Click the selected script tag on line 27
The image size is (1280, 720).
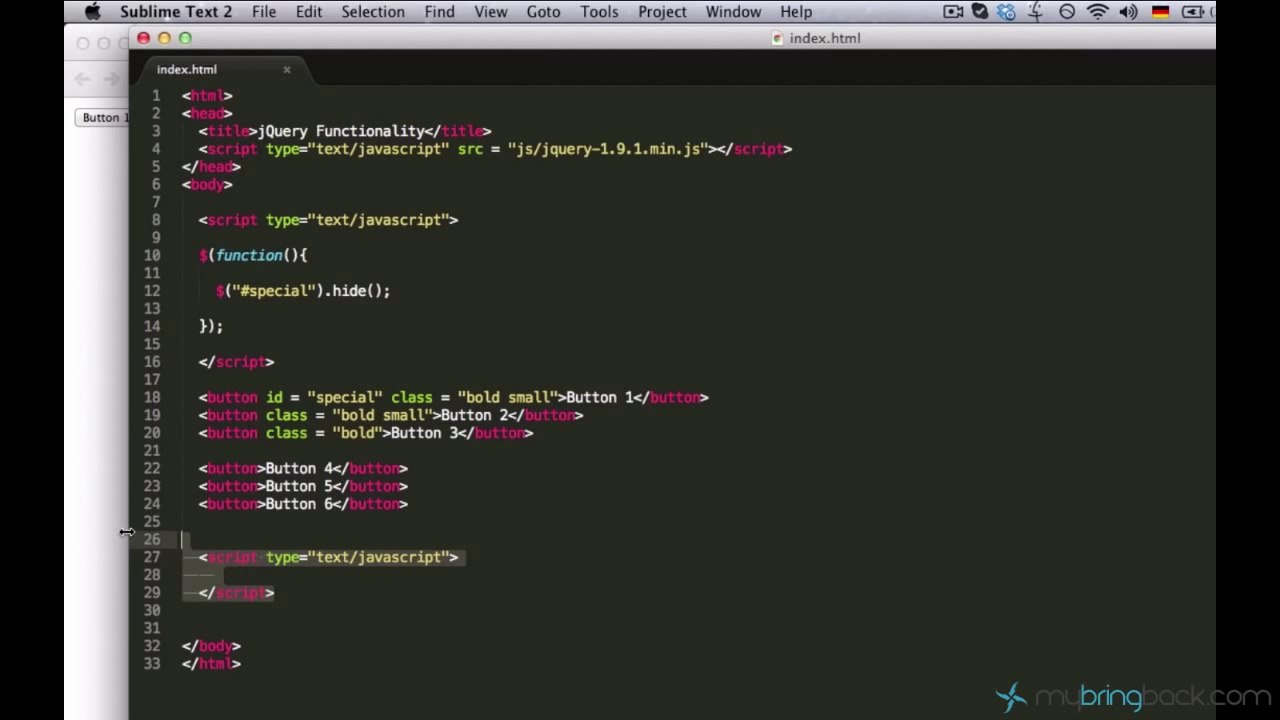click(328, 557)
